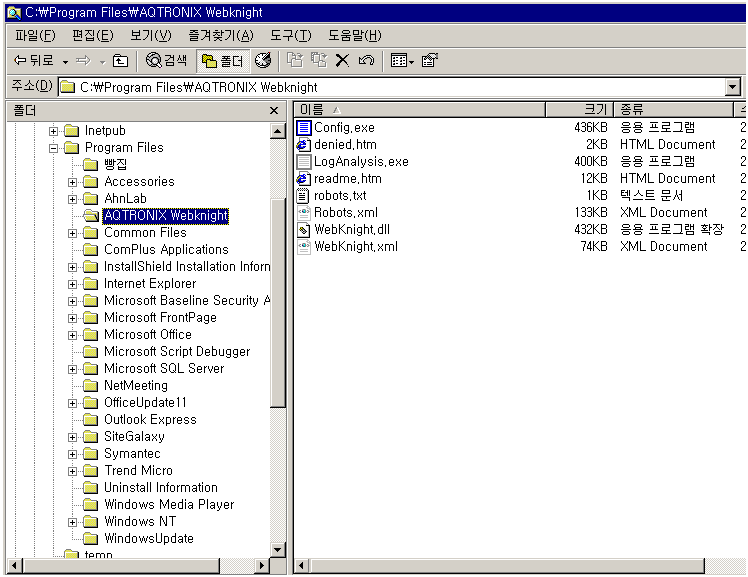Open the 도구(T) menu
Screen dimensions: 748x577
point(291,35)
